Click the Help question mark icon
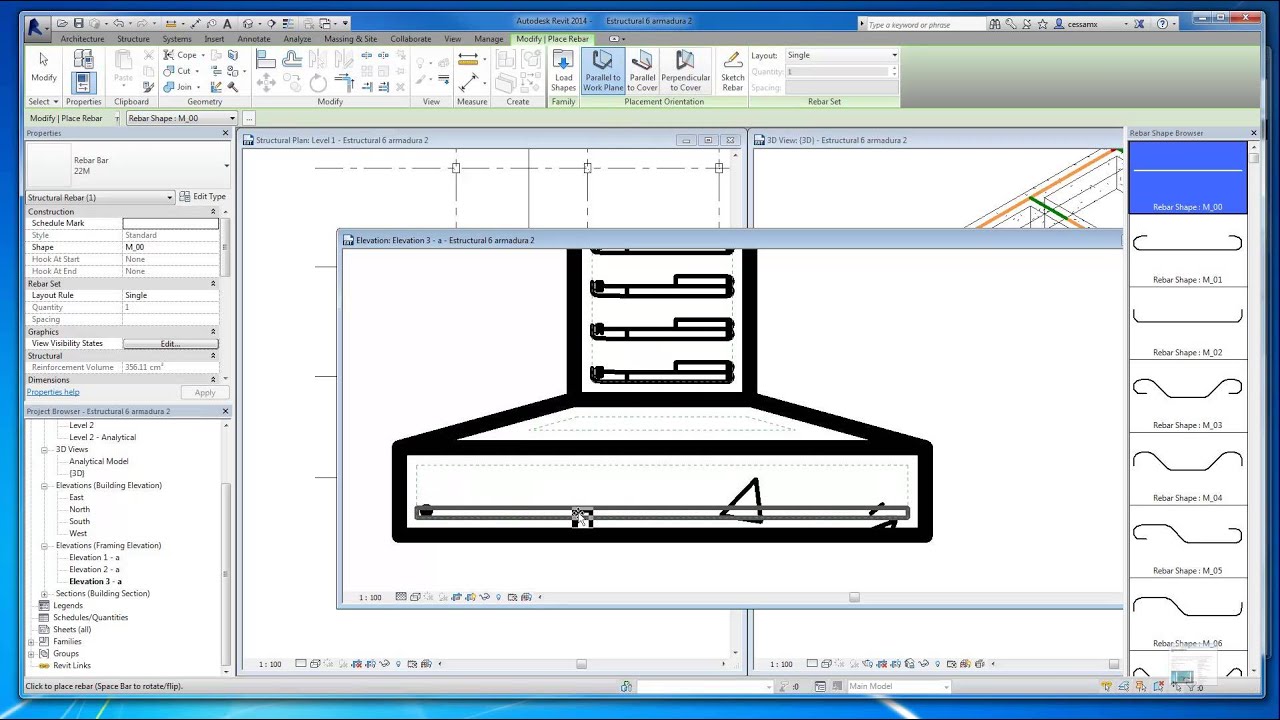 (x=1162, y=24)
